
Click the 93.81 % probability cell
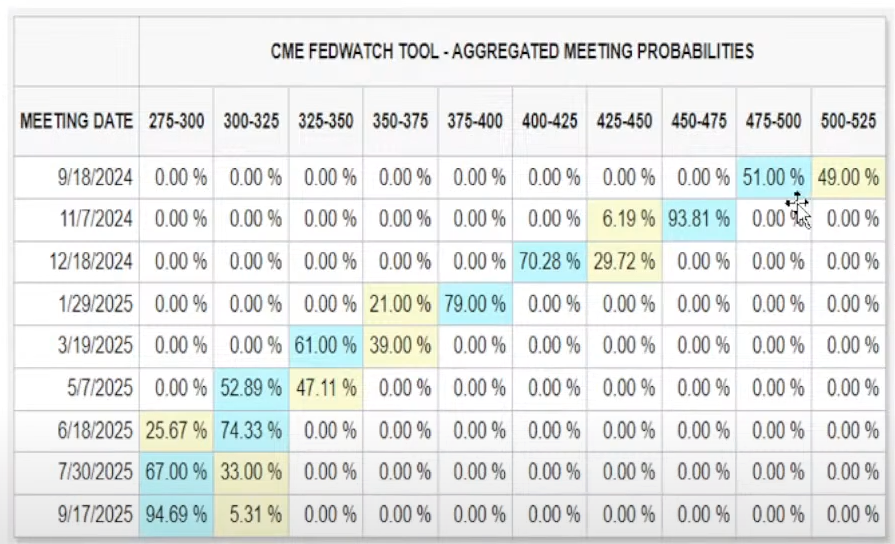click(698, 220)
